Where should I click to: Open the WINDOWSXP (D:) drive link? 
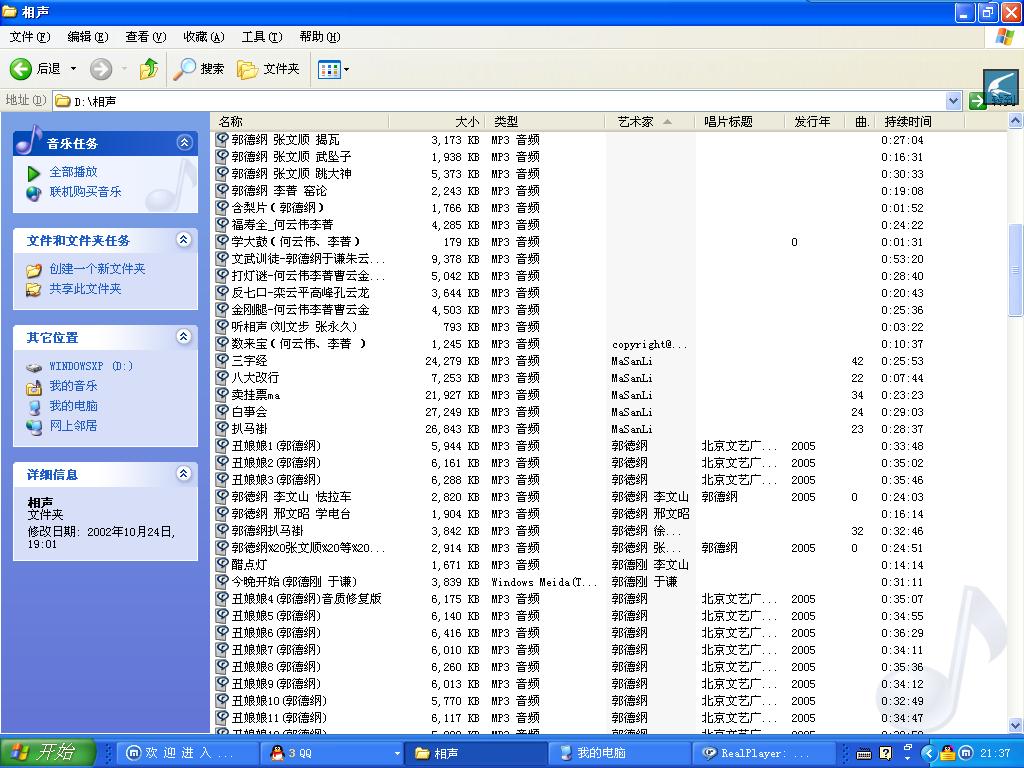(x=91, y=366)
